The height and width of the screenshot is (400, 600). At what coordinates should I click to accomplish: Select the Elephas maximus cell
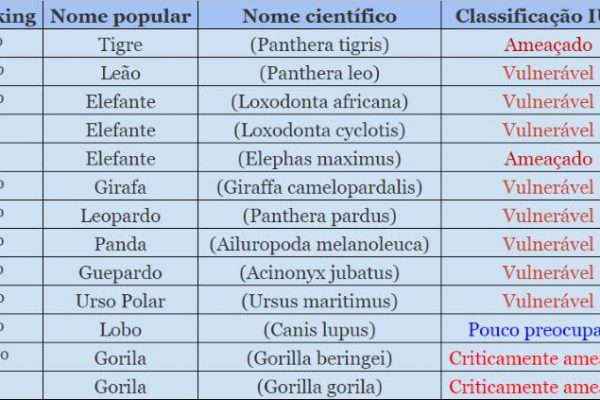pos(319,159)
